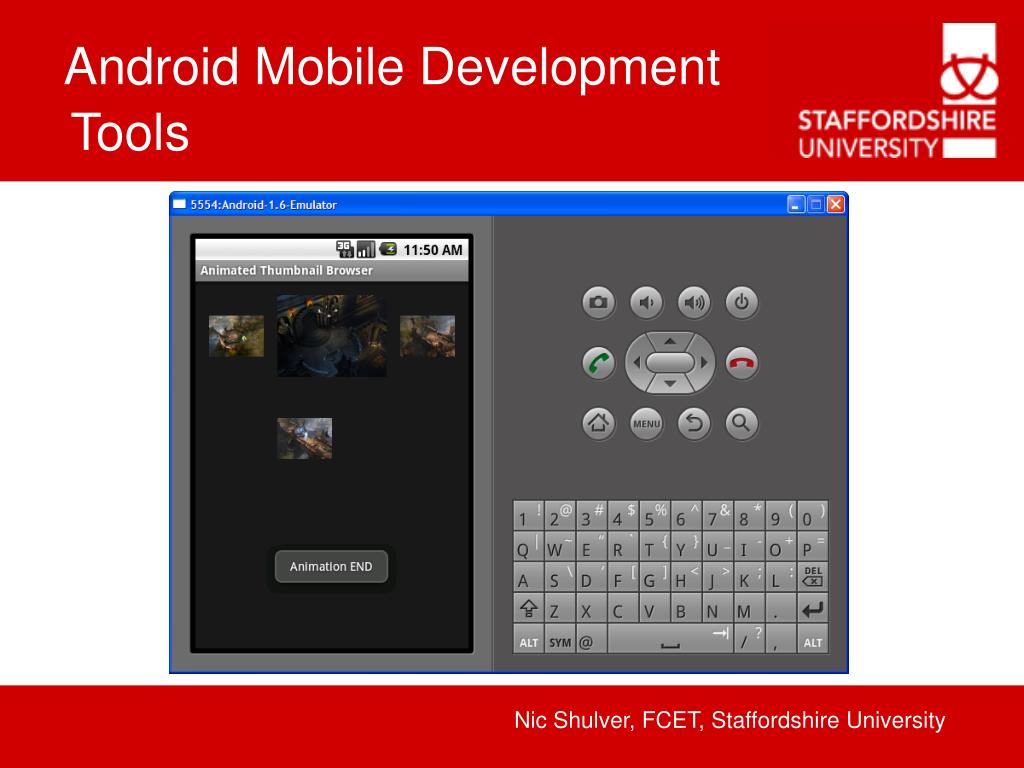Image resolution: width=1024 pixels, height=768 pixels.
Task: Click the Animated Thumbnail Browser title bar
Action: point(332,270)
